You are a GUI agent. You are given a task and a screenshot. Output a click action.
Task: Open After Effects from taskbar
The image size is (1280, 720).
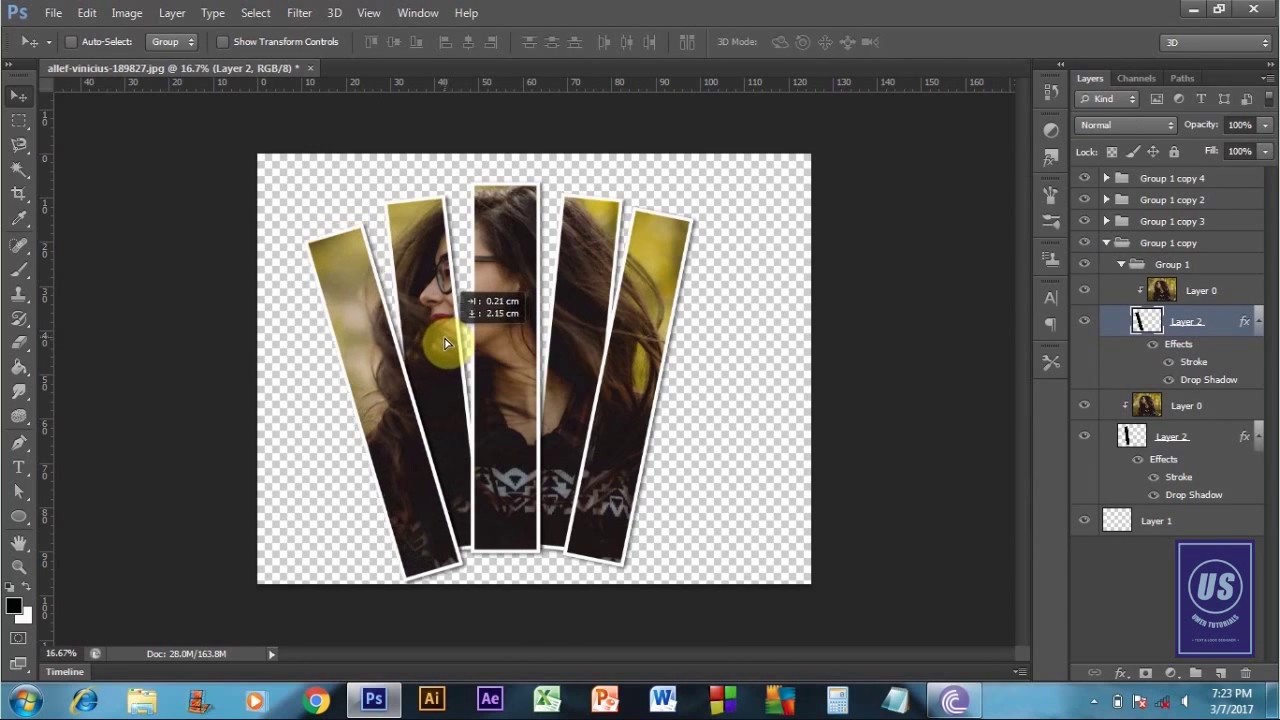coord(490,700)
